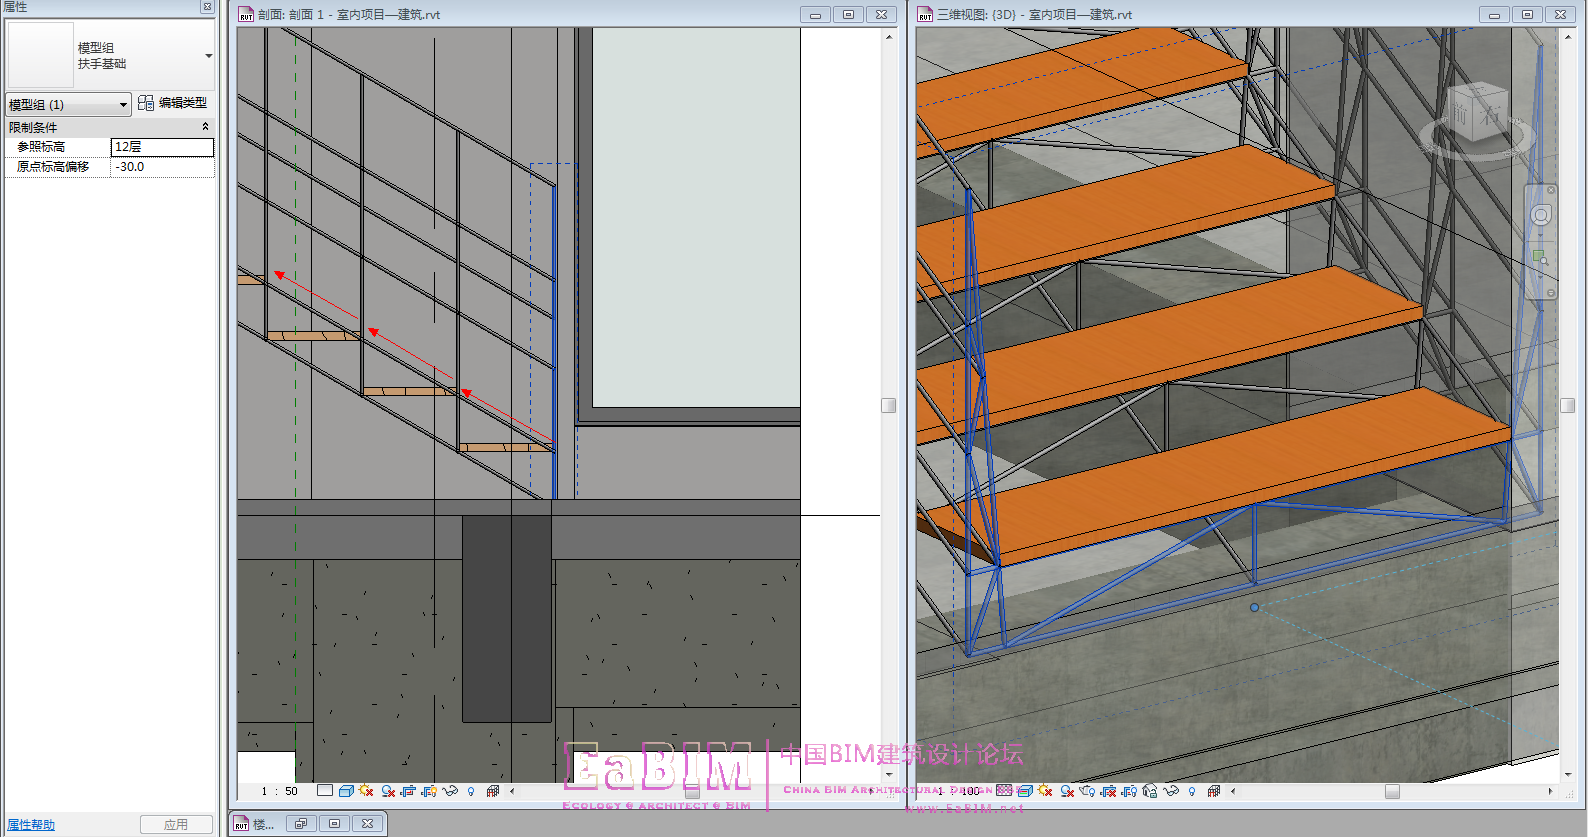Image resolution: width=1589 pixels, height=837 pixels.
Task: Open temporary hide/isolate in section view
Action: pos(450,791)
